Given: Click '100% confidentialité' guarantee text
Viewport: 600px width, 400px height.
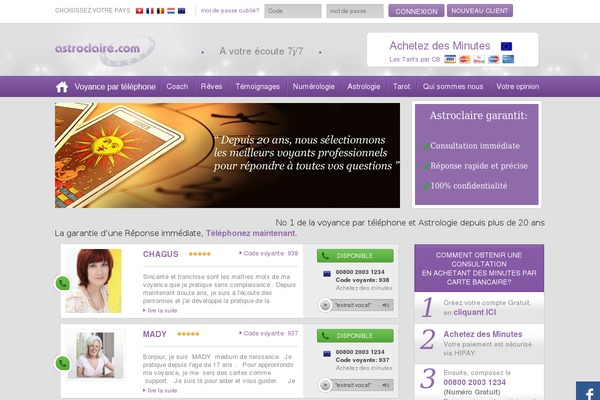Looking at the screenshot, I should point(469,186).
